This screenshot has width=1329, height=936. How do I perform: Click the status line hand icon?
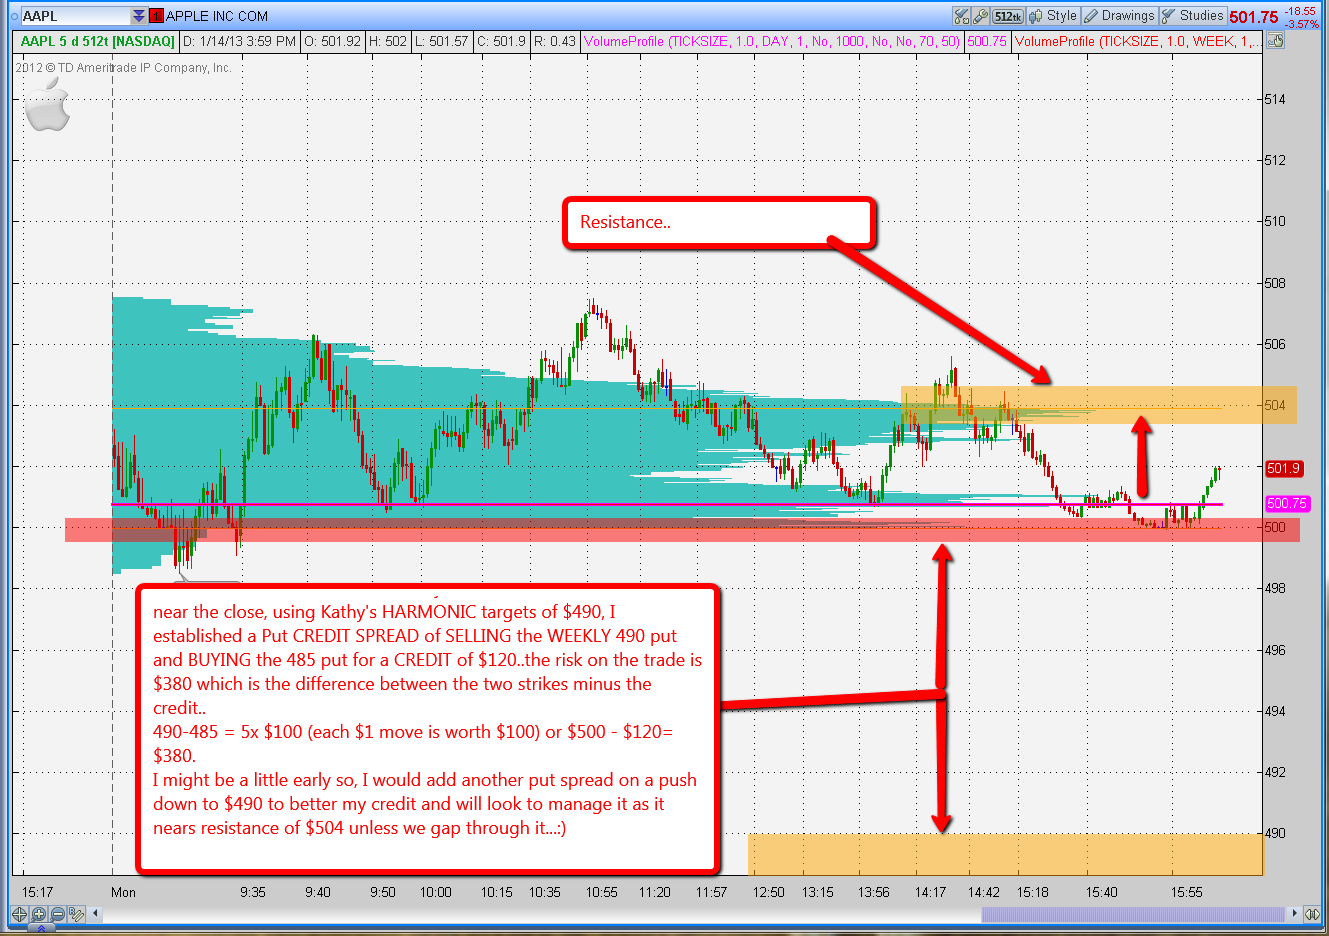(x=1275, y=41)
